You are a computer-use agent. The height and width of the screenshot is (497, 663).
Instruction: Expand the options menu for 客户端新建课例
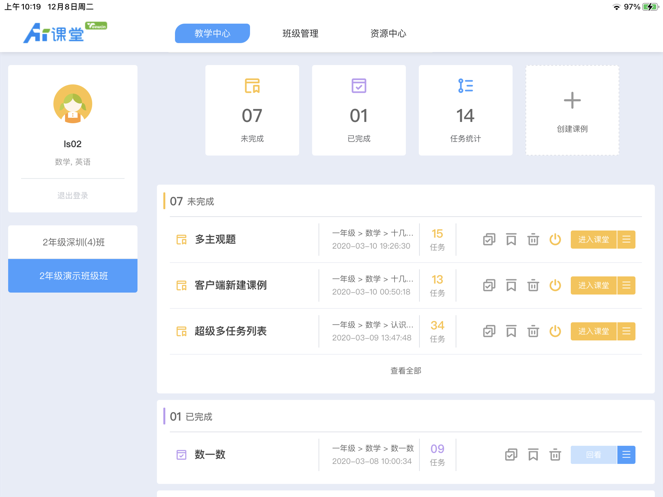(626, 285)
